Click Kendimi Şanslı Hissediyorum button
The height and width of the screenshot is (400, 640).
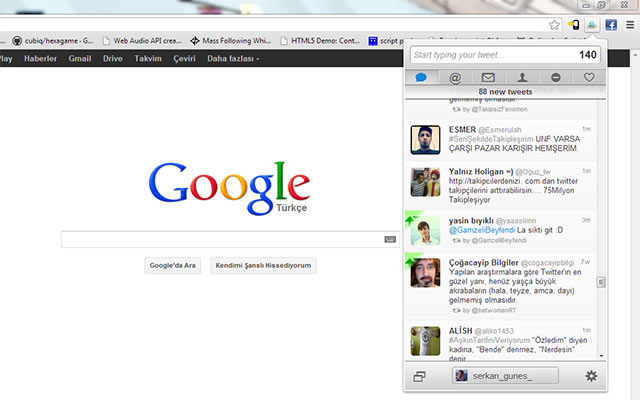(263, 265)
